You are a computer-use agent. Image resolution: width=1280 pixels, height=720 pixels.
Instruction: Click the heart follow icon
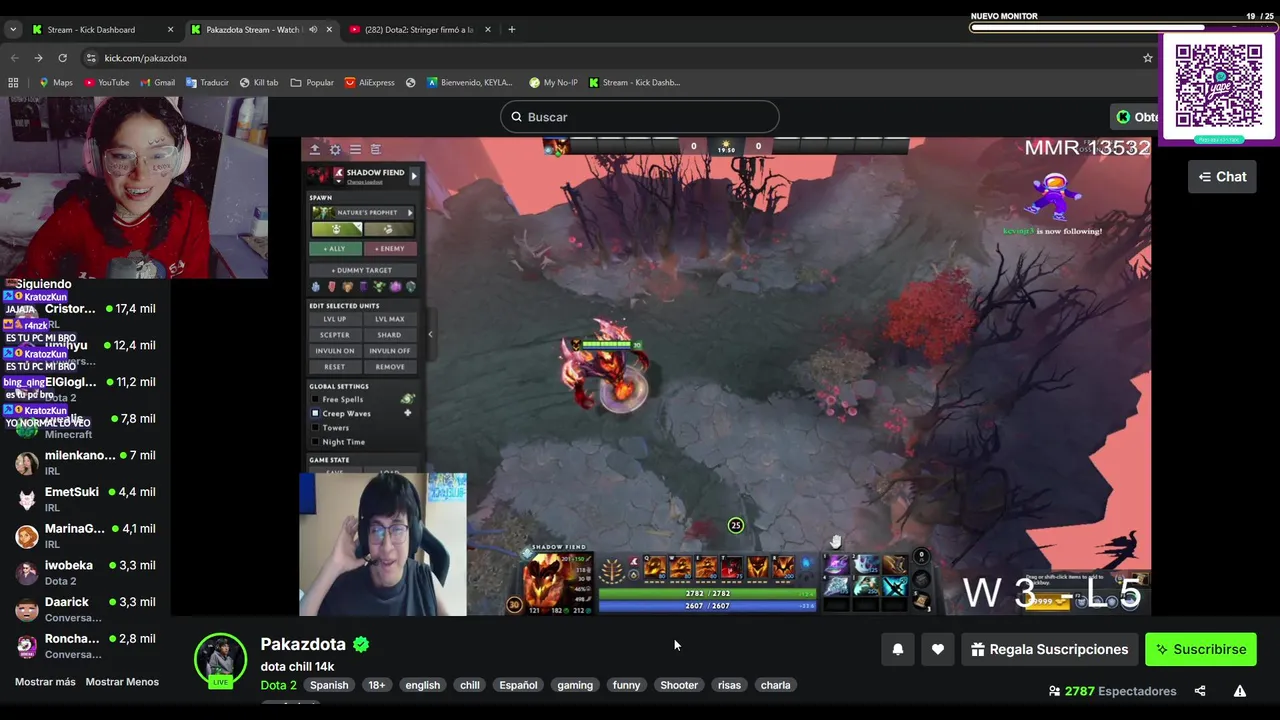coord(937,649)
